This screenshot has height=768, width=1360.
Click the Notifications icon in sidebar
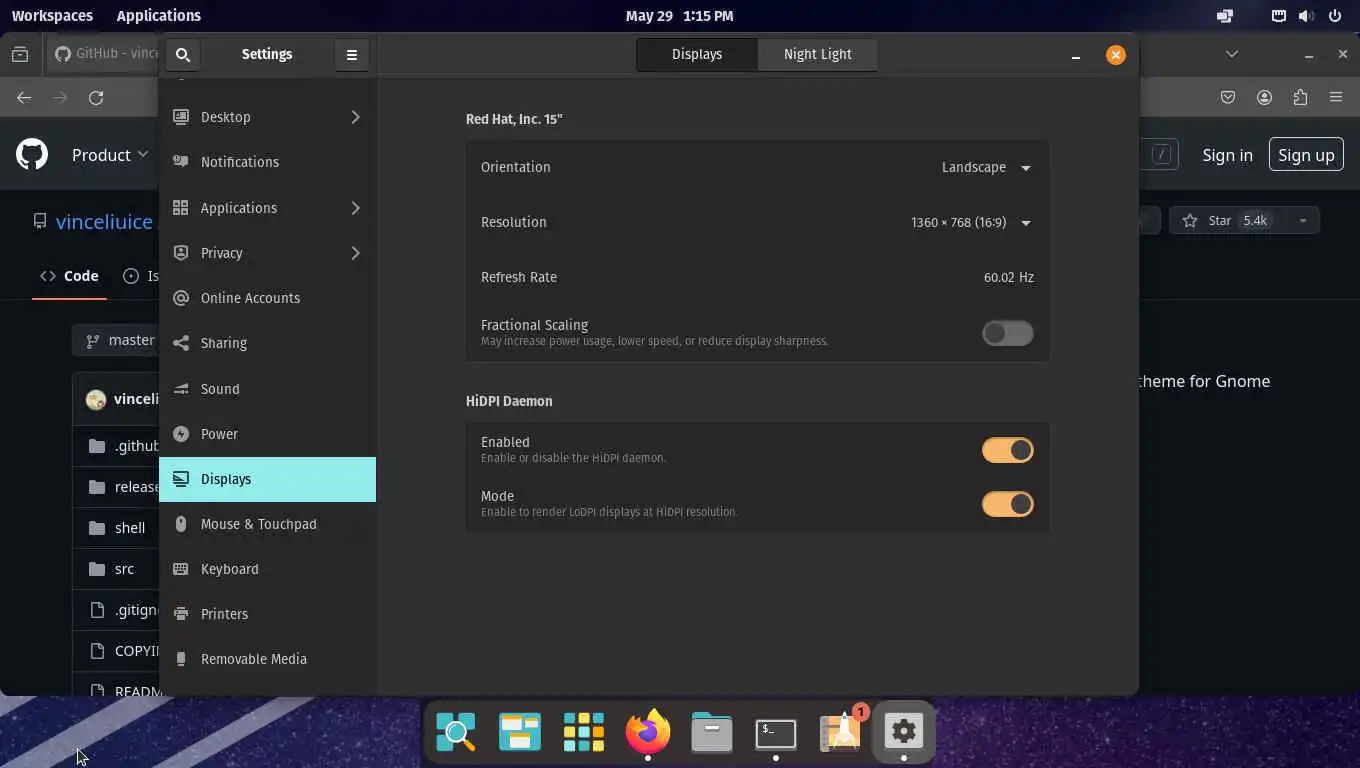point(181,162)
